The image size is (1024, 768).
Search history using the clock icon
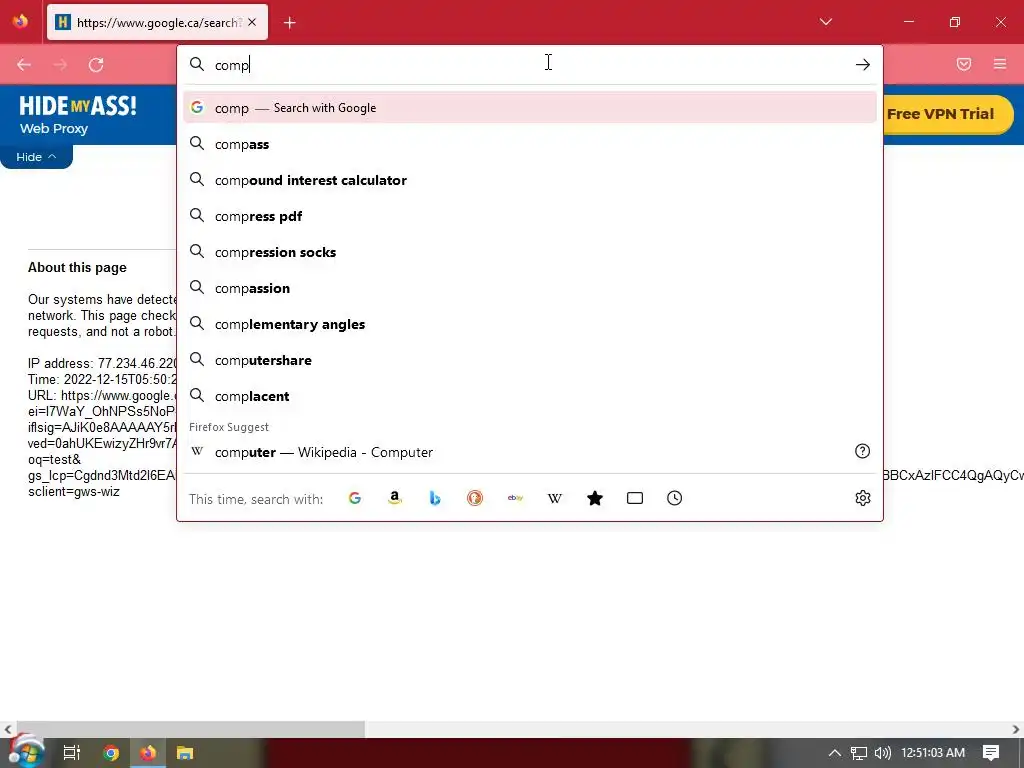pos(675,498)
